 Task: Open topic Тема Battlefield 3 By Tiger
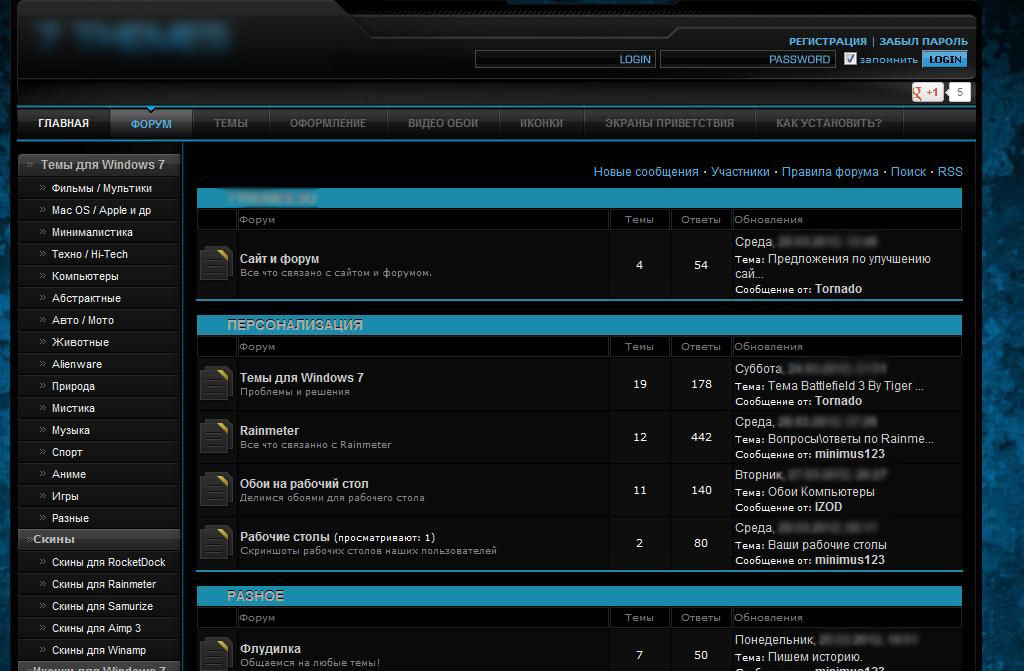(846, 386)
